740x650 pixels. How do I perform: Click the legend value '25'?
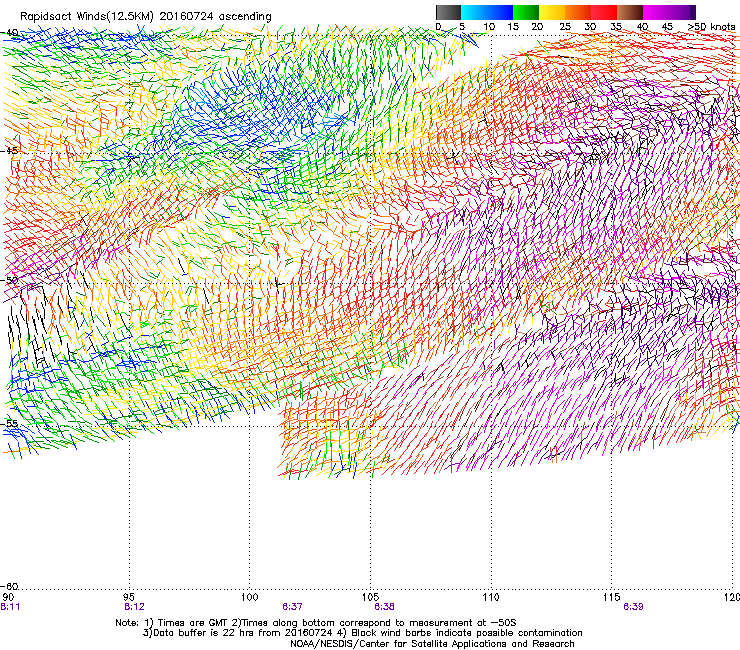pyautogui.click(x=565, y=26)
